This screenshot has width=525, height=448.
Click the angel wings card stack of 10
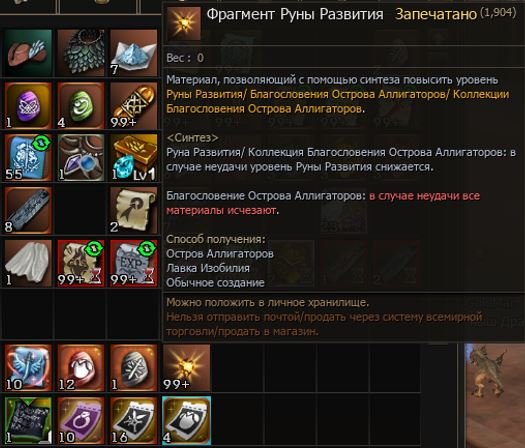pyautogui.click(x=28, y=368)
